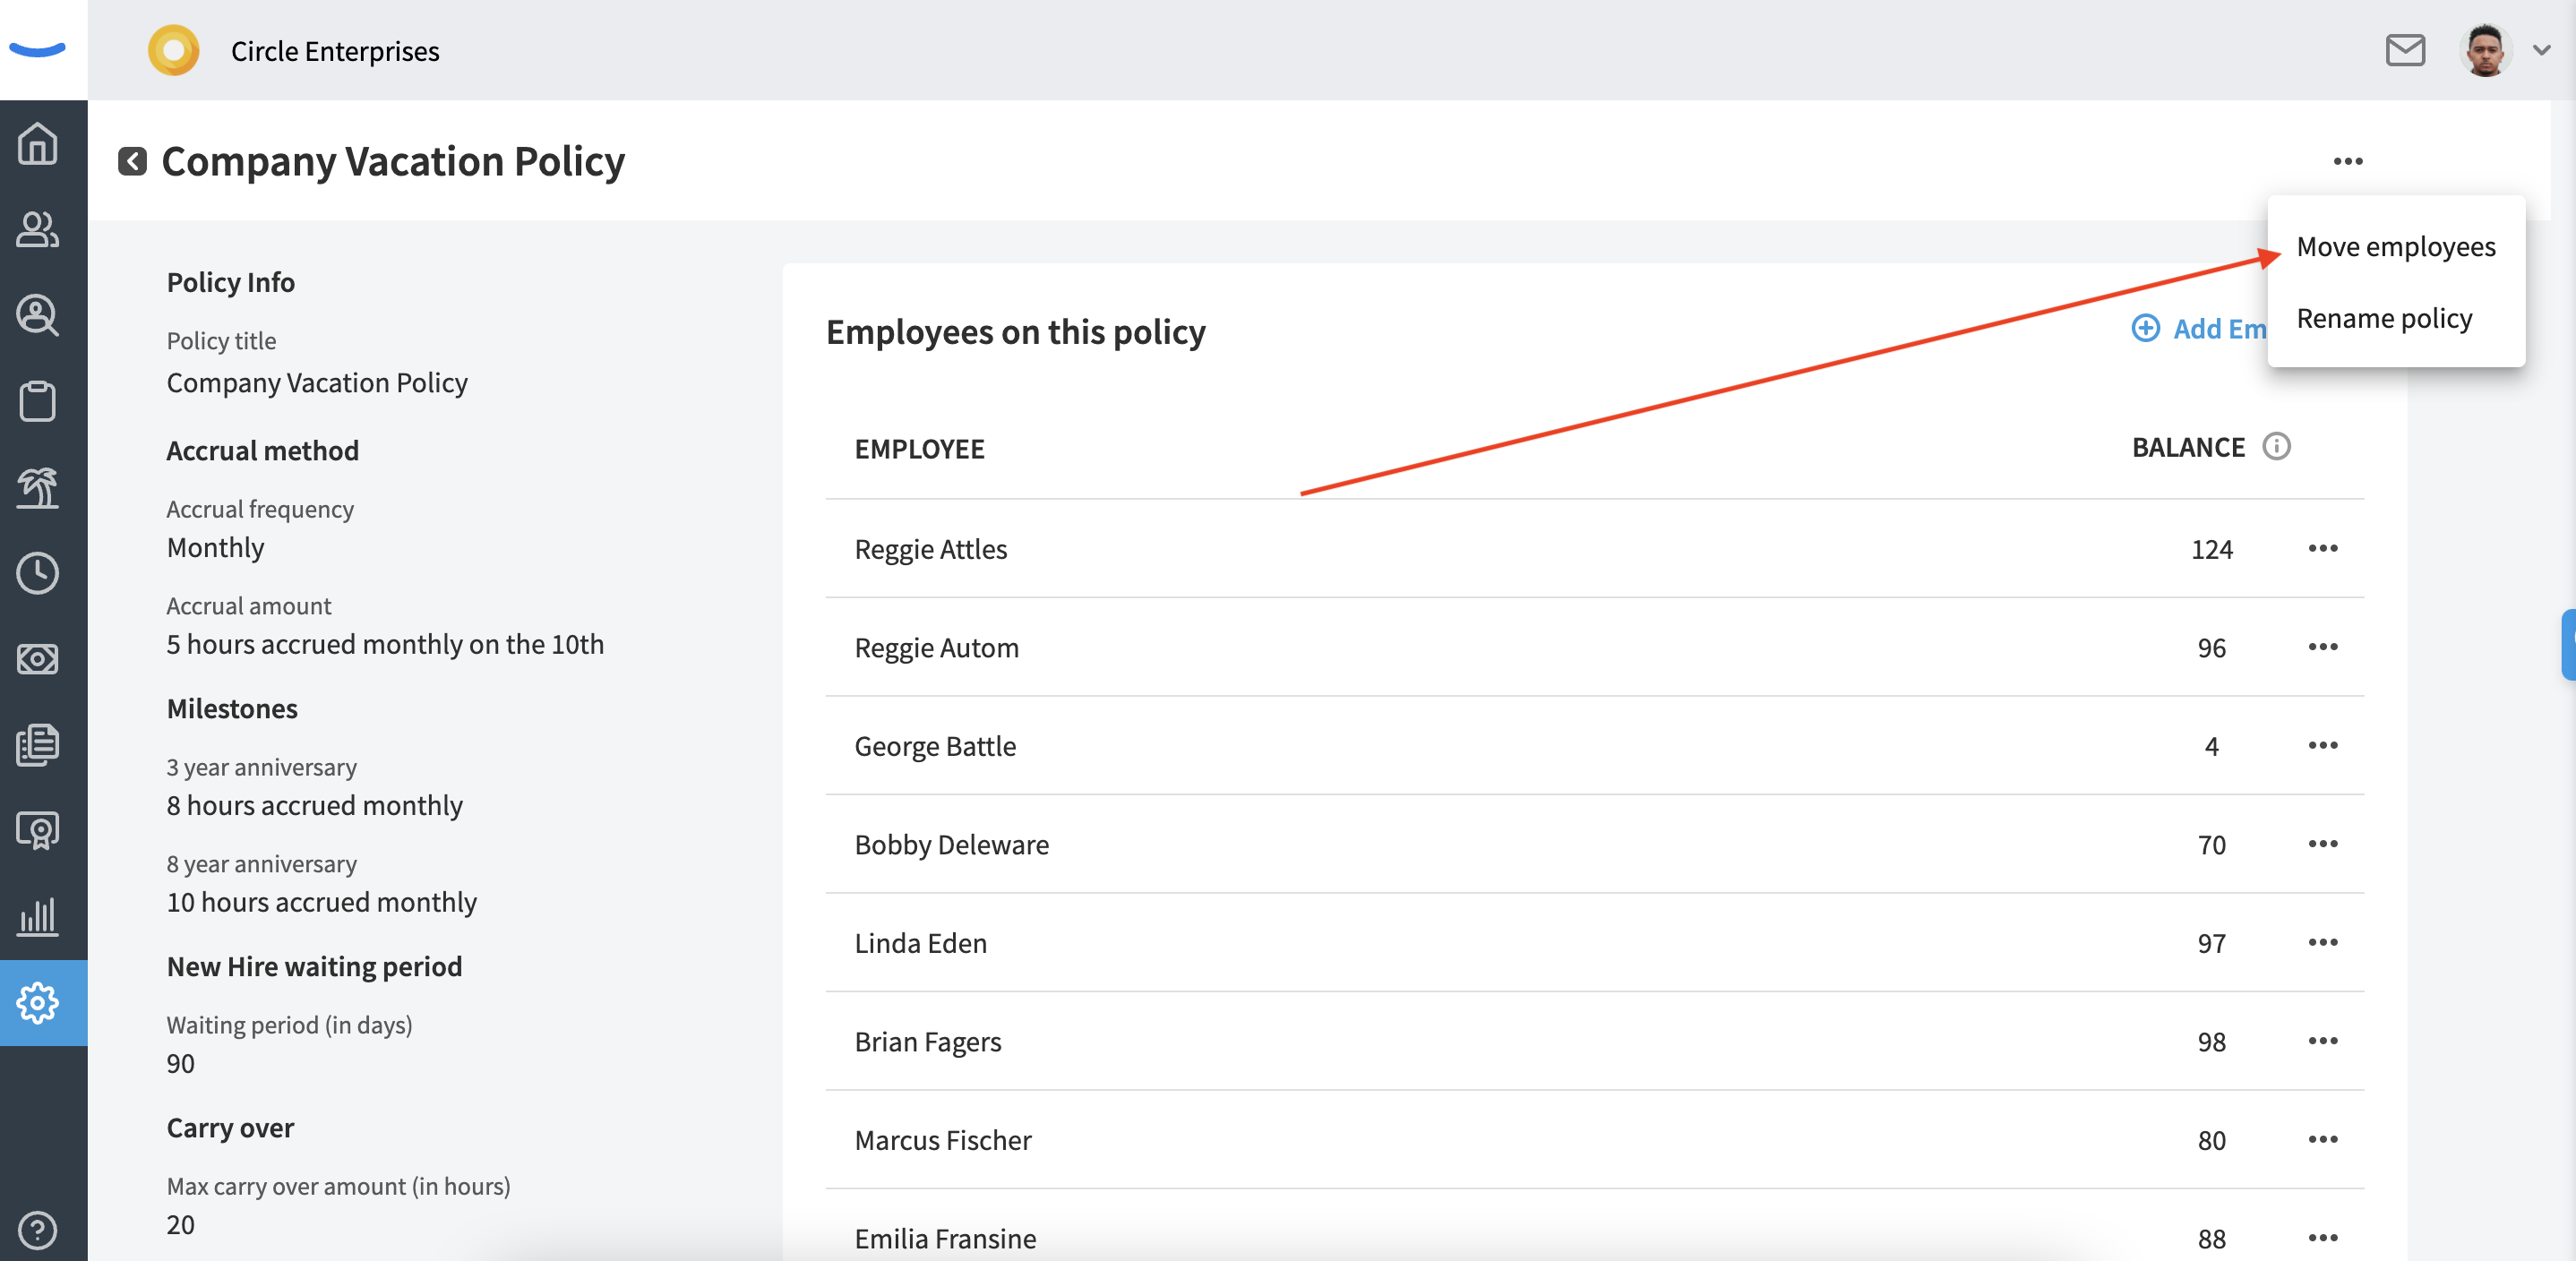Viewport: 2576px width, 1261px height.
Task: Click the Settings gear in the sidebar
Action: pyautogui.click(x=38, y=1004)
